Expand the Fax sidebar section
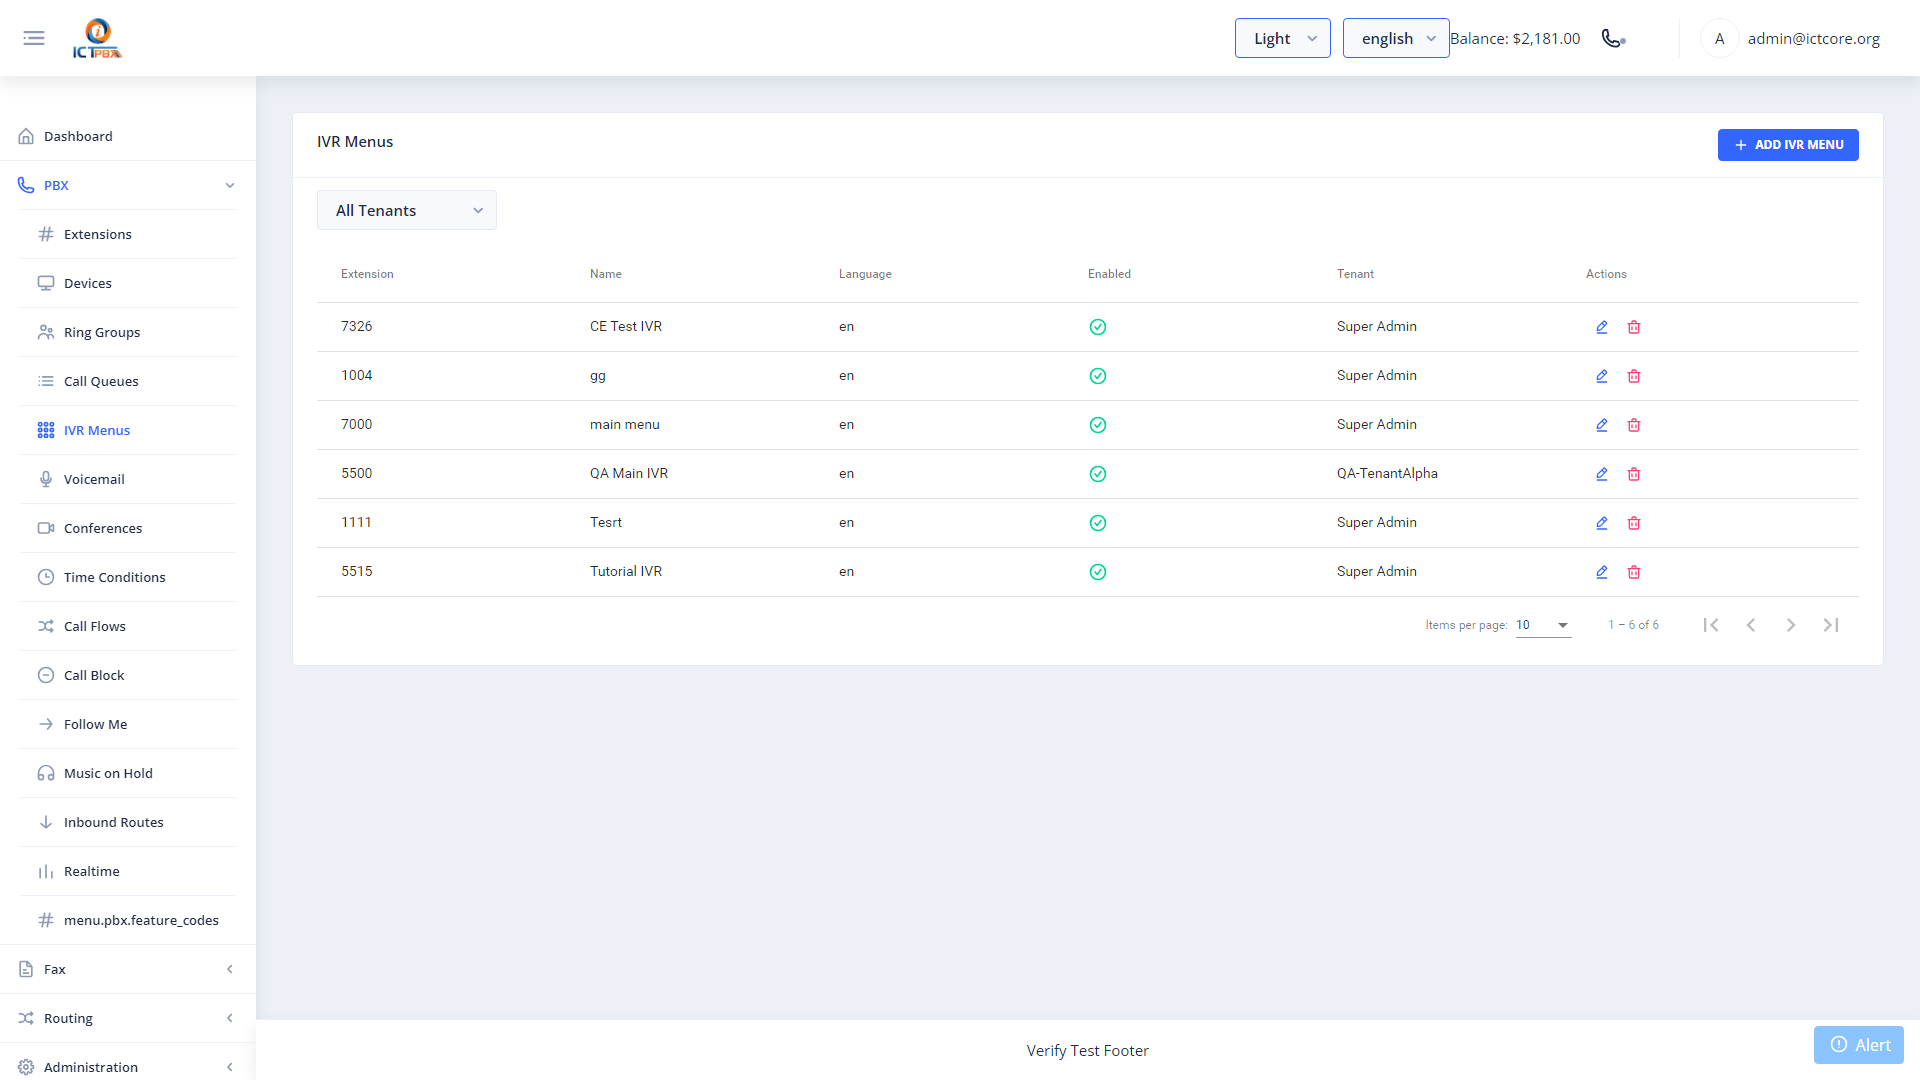 click(128, 969)
